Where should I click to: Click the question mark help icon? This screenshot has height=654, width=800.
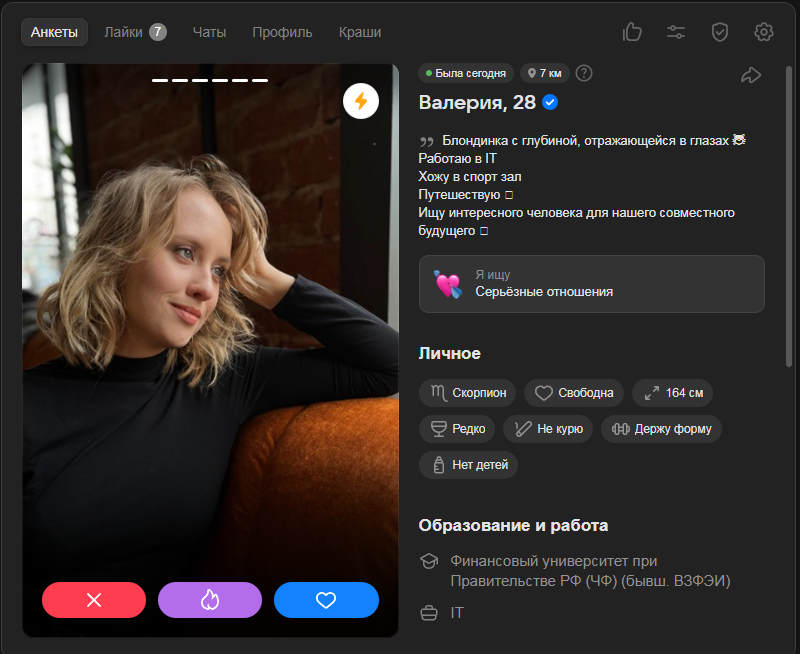(585, 73)
